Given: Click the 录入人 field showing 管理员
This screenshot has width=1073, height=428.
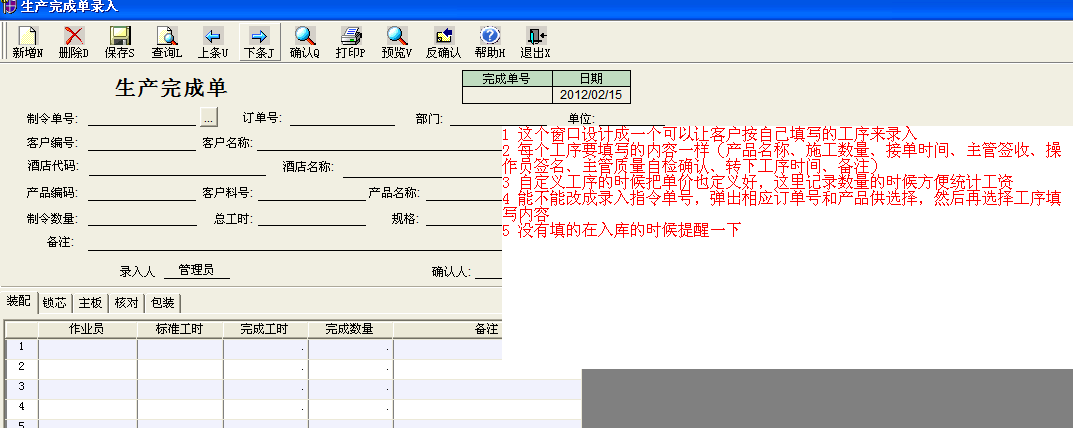Looking at the screenshot, I should click(196, 270).
